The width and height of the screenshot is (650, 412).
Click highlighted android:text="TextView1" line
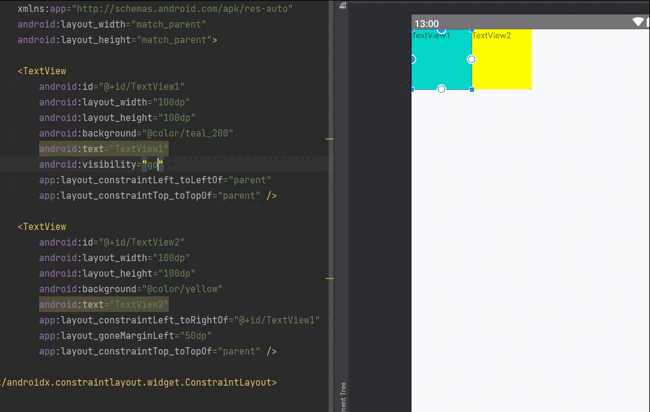[104, 149]
